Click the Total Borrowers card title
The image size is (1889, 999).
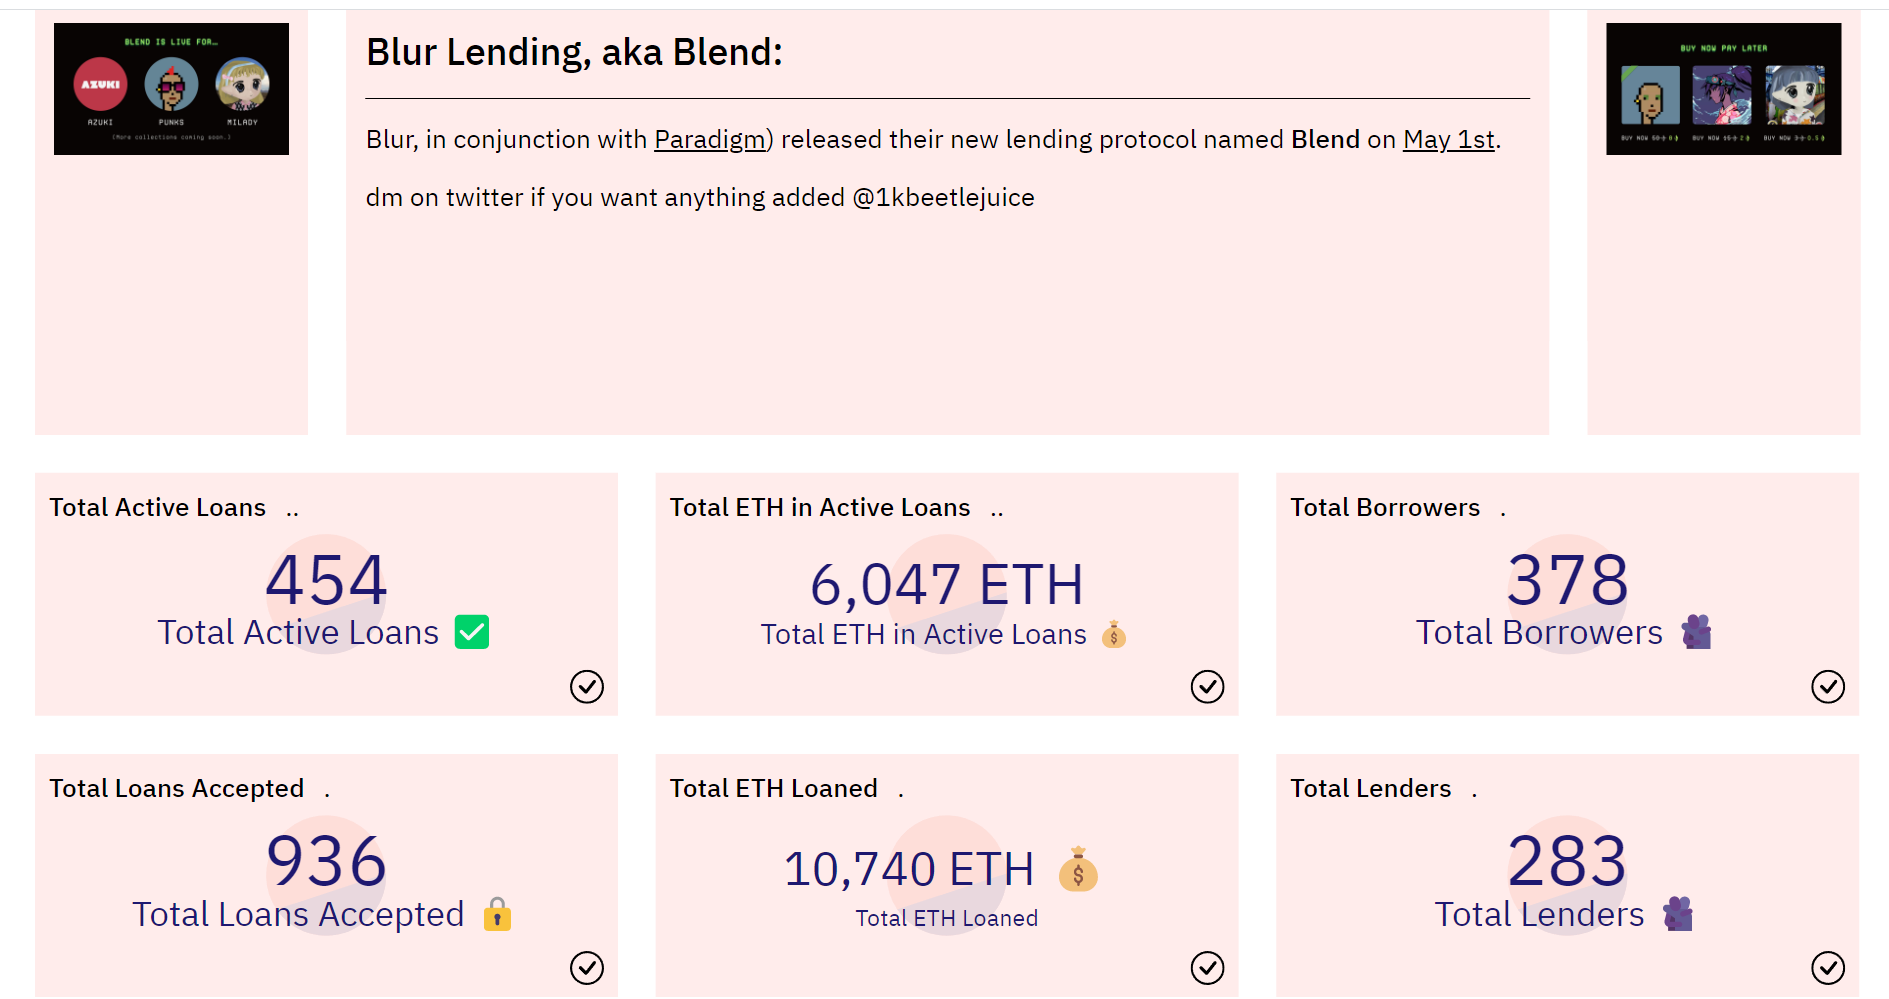pyautogui.click(x=1385, y=508)
